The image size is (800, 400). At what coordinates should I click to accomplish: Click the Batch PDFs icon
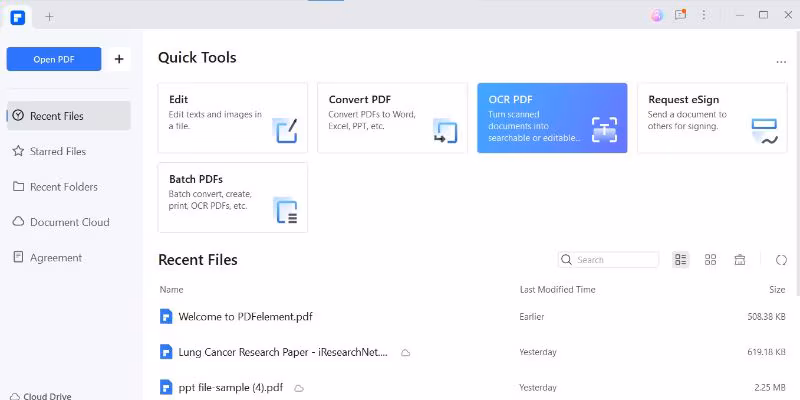[285, 210]
